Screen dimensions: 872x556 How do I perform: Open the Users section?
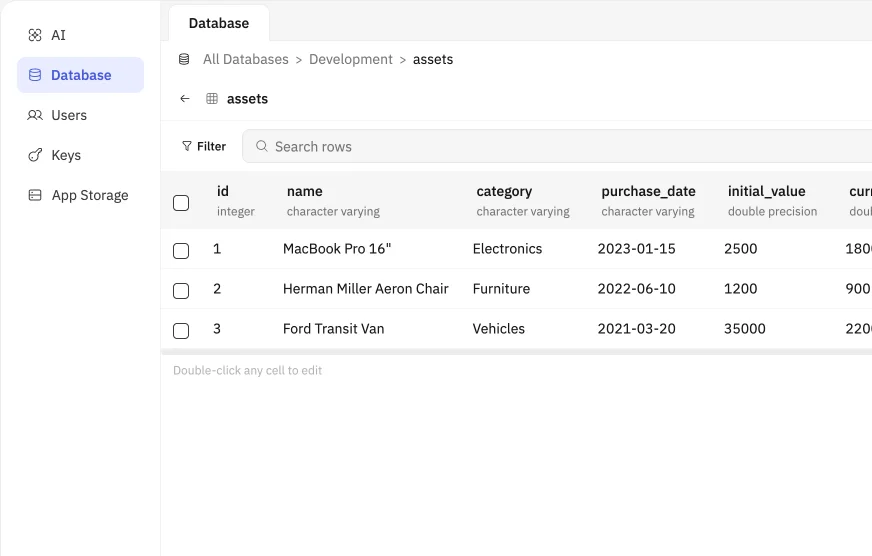tap(80, 115)
